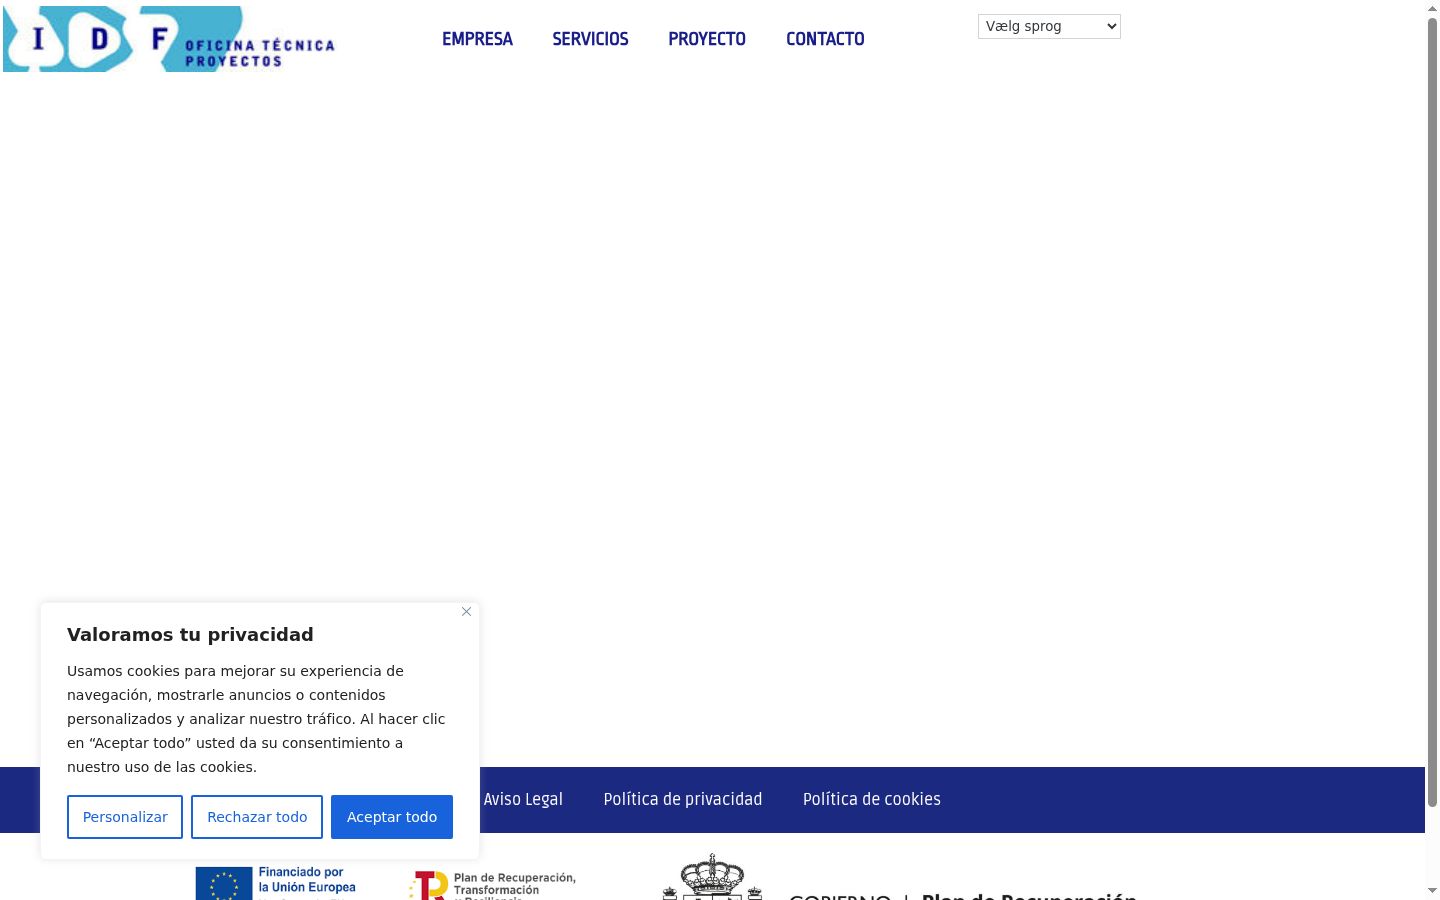Open the CONTACTO page
Screen dimensions: 1440x900
point(825,39)
